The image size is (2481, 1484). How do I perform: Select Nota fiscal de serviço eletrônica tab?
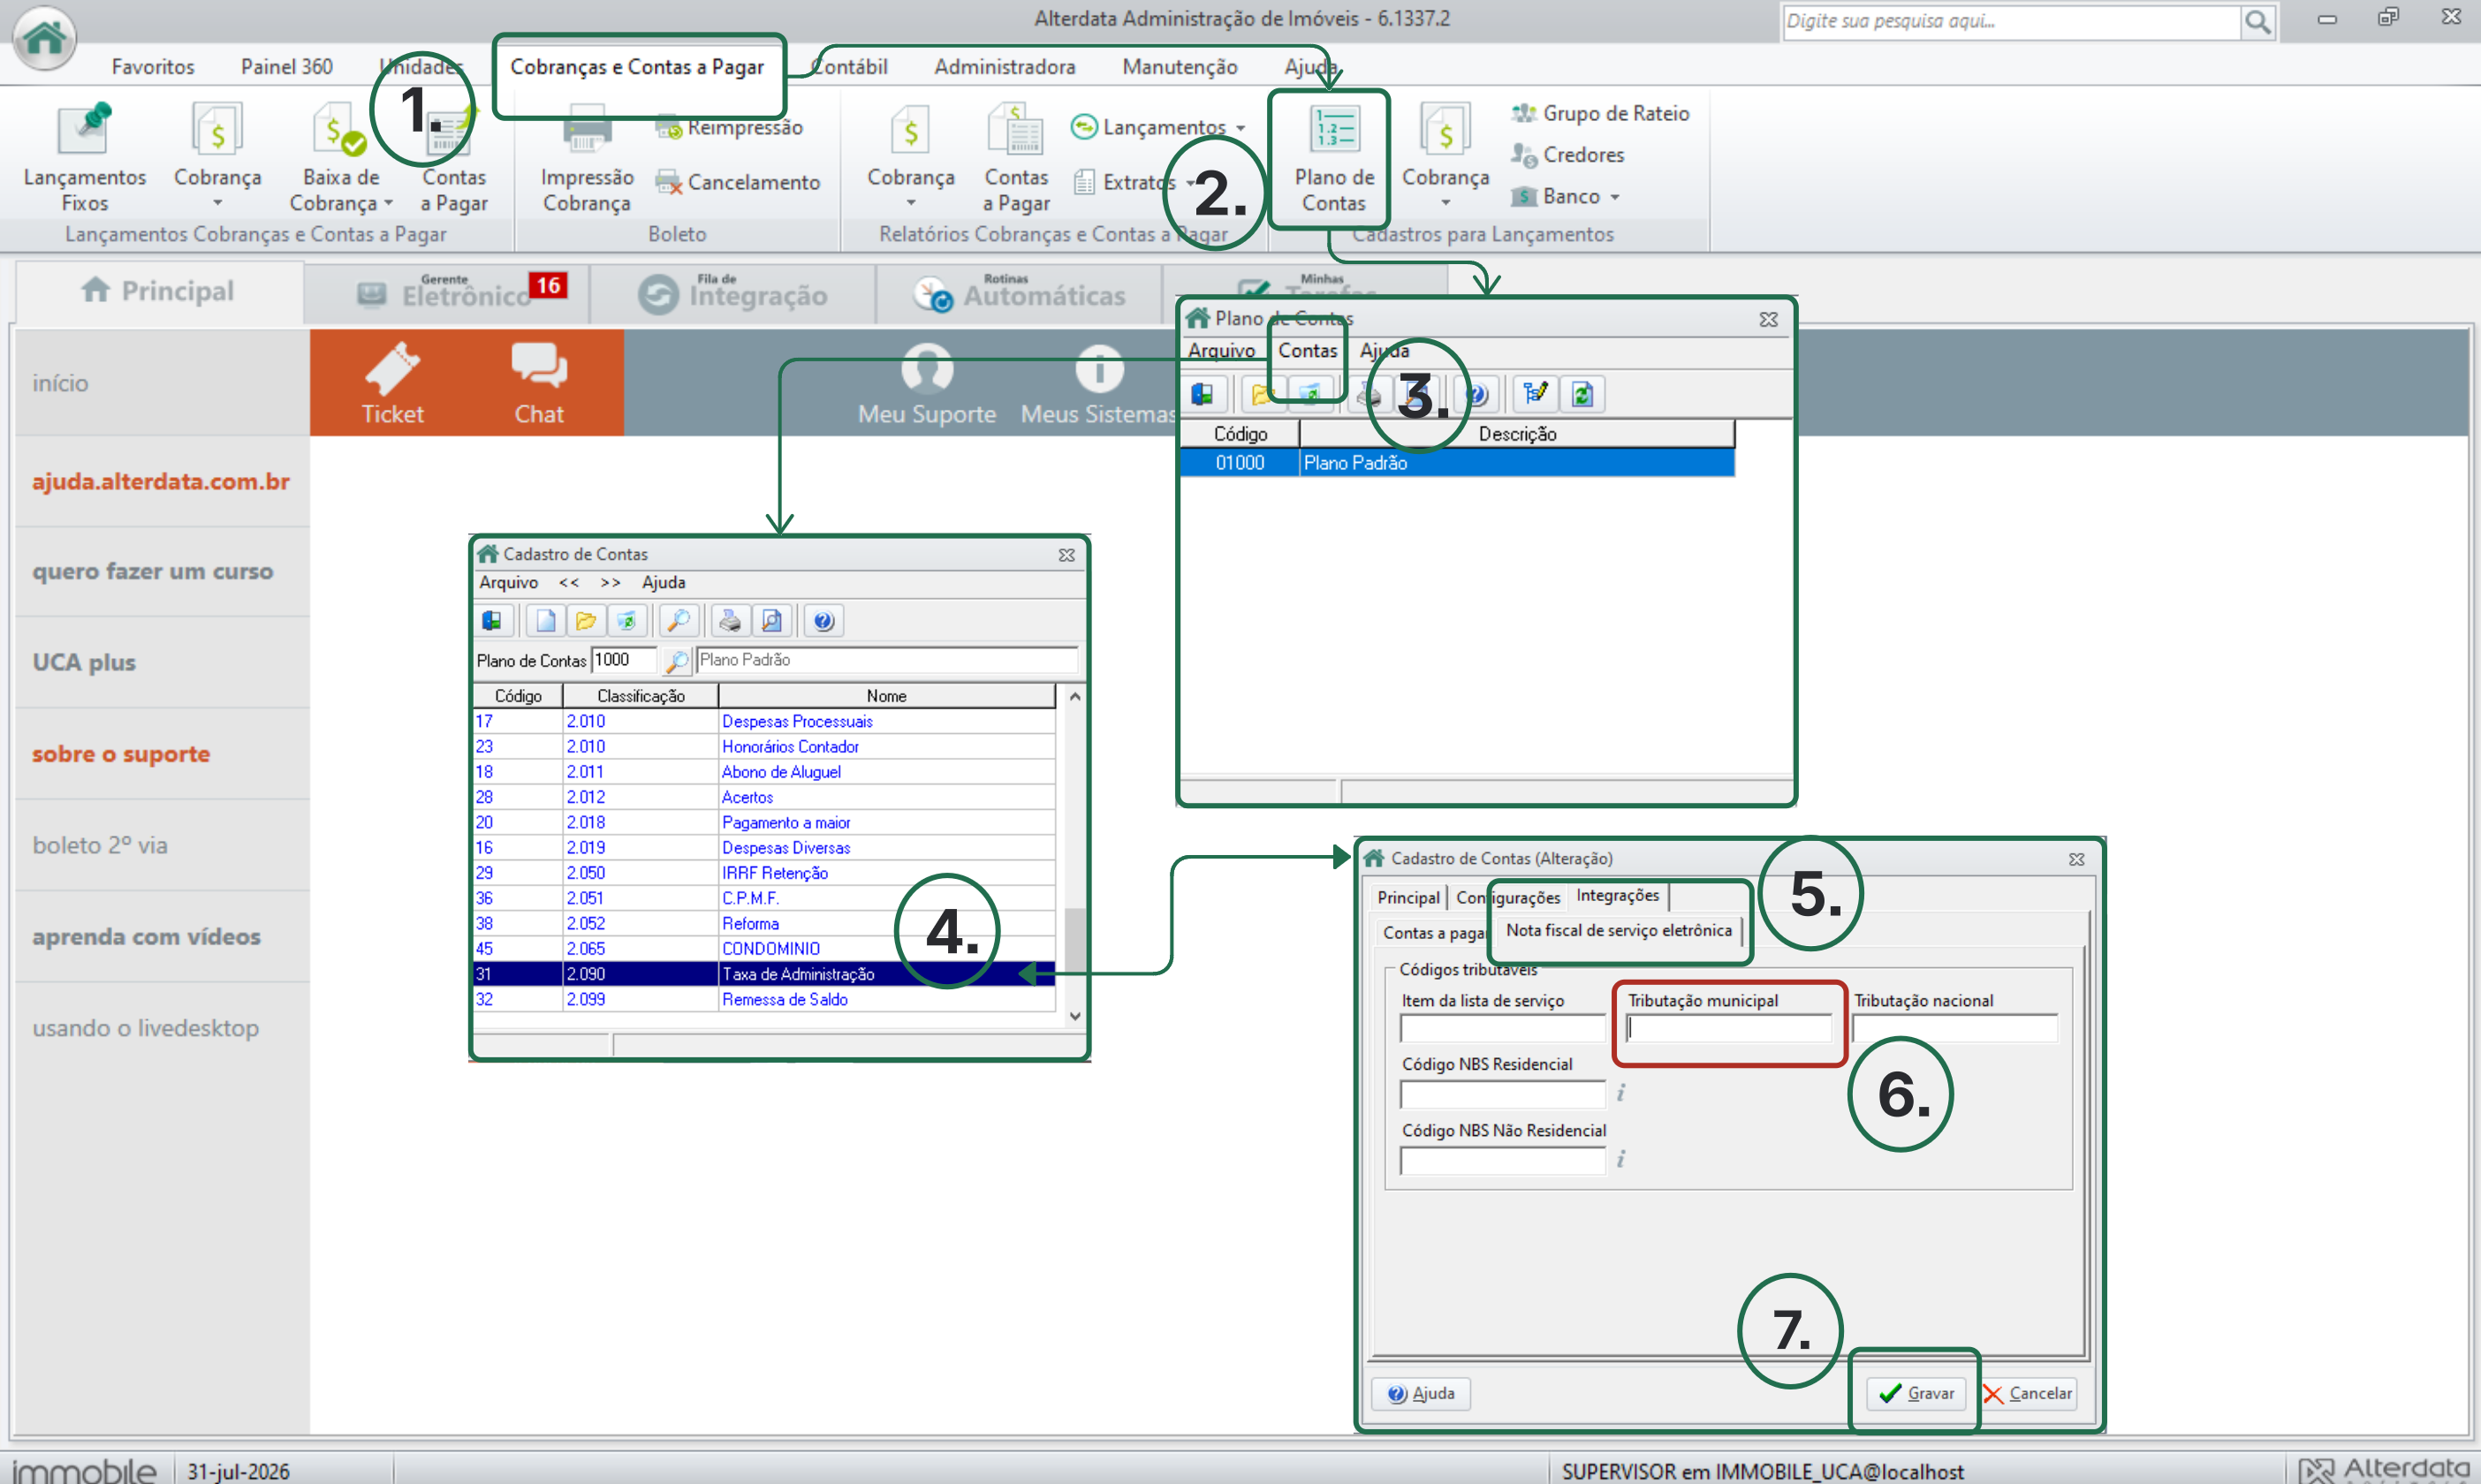pos(1618,931)
